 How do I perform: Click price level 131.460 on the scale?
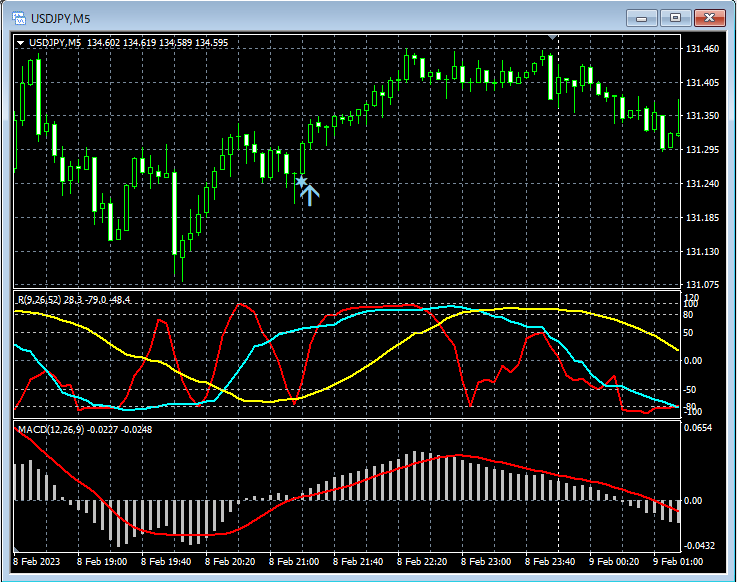[702, 48]
